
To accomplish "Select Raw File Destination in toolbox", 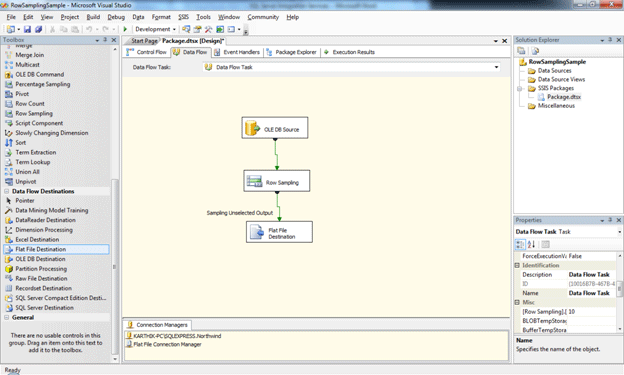I will click(x=41, y=279).
